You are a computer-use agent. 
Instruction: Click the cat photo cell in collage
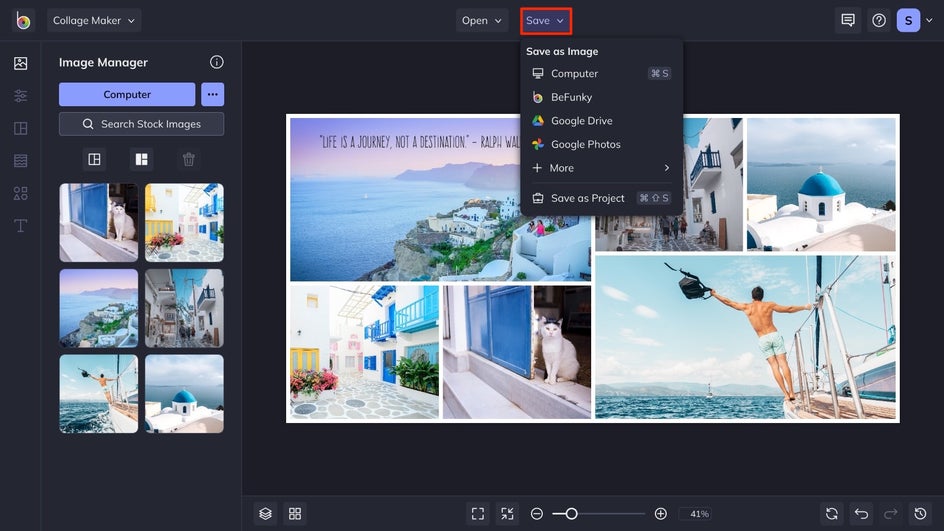click(517, 352)
